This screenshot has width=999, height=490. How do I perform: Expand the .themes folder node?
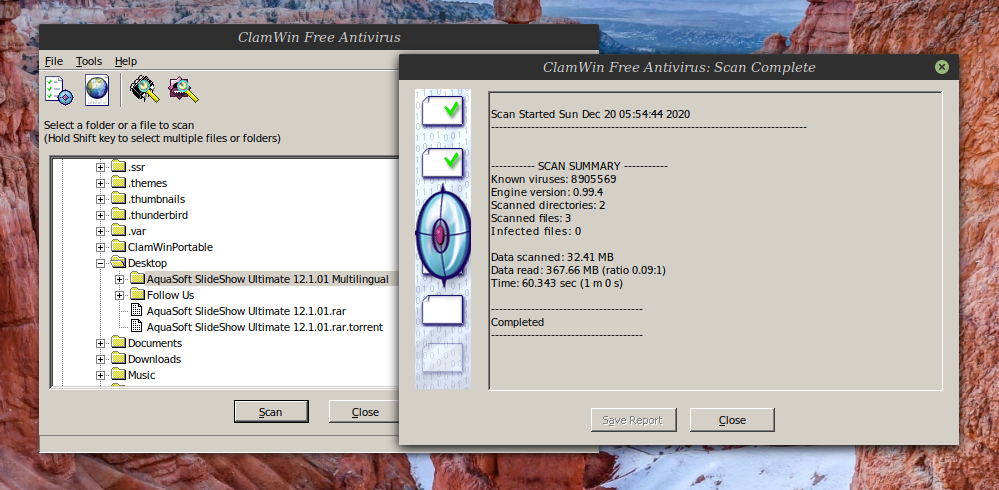(101, 184)
